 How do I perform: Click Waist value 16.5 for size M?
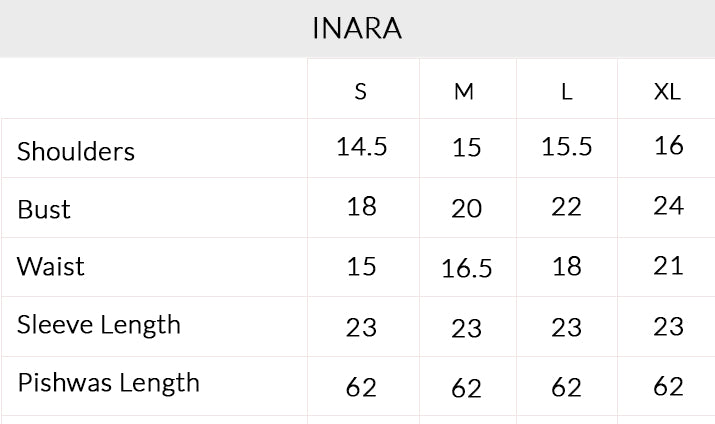click(x=466, y=268)
